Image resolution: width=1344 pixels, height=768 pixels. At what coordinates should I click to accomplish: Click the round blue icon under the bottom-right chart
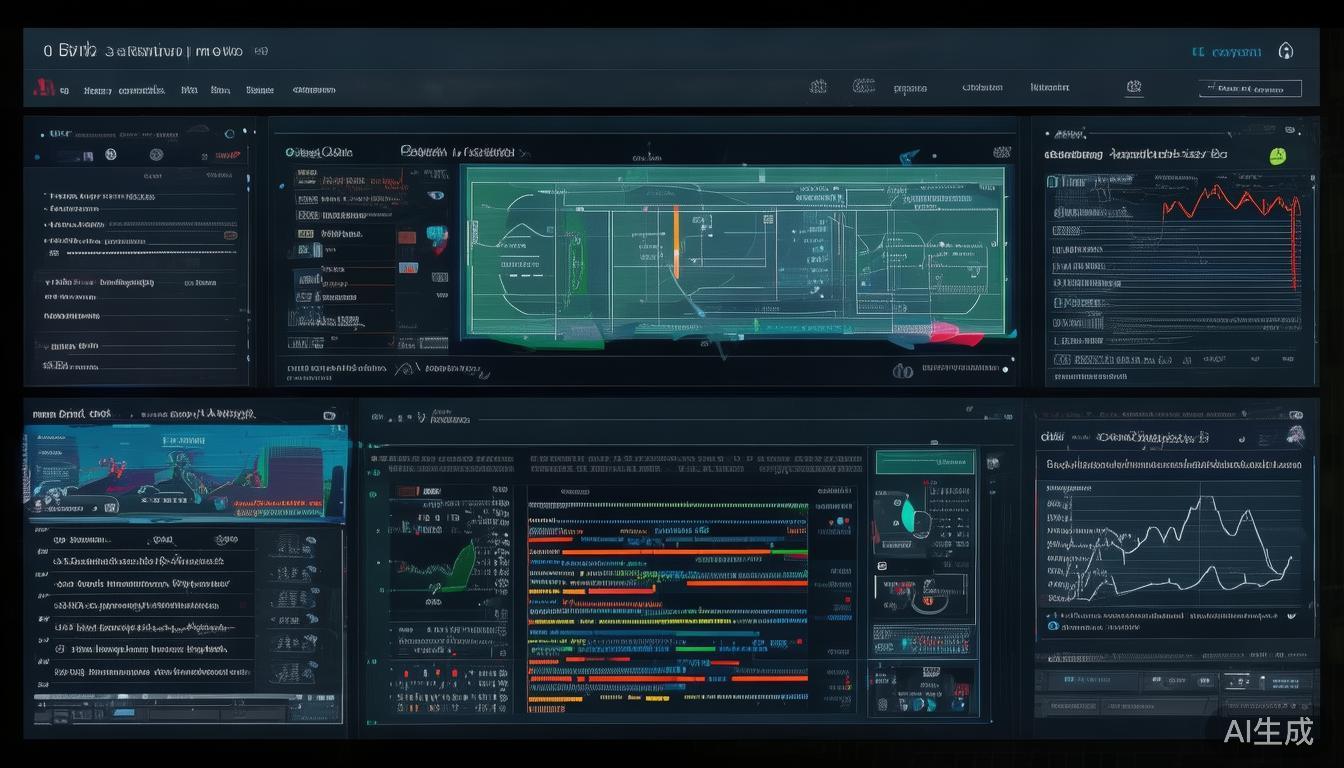[1052, 626]
